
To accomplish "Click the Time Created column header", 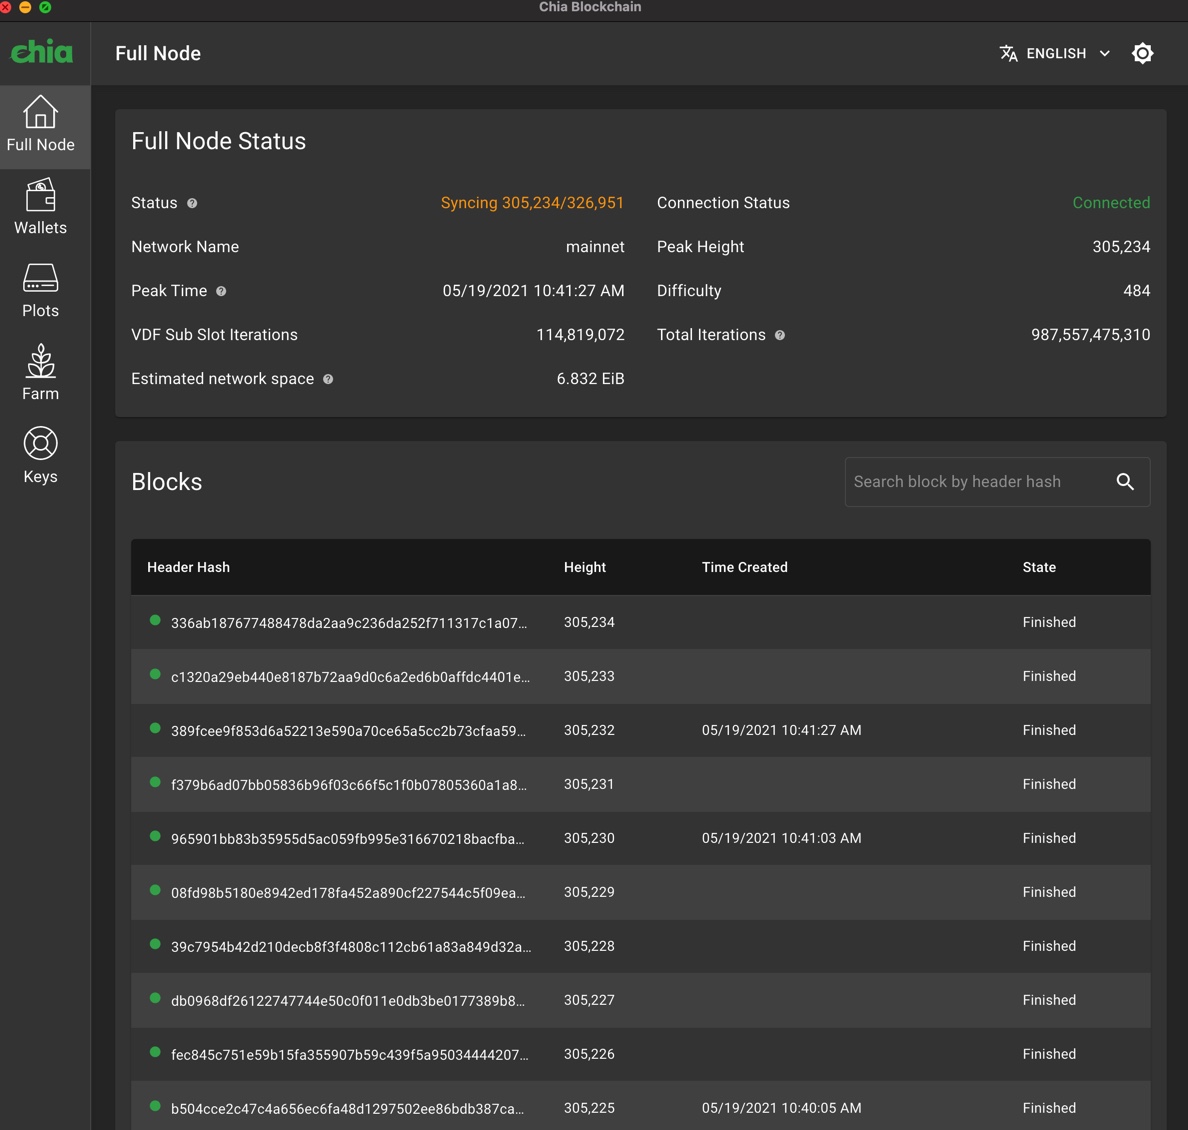I will tap(744, 567).
